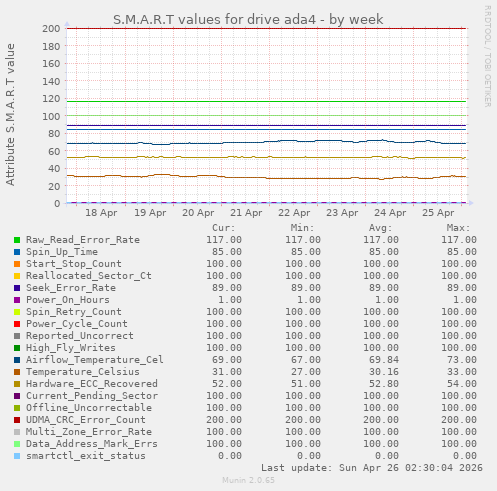Click the Avg: column header
The width and height of the screenshot is (497, 491).
380,228
